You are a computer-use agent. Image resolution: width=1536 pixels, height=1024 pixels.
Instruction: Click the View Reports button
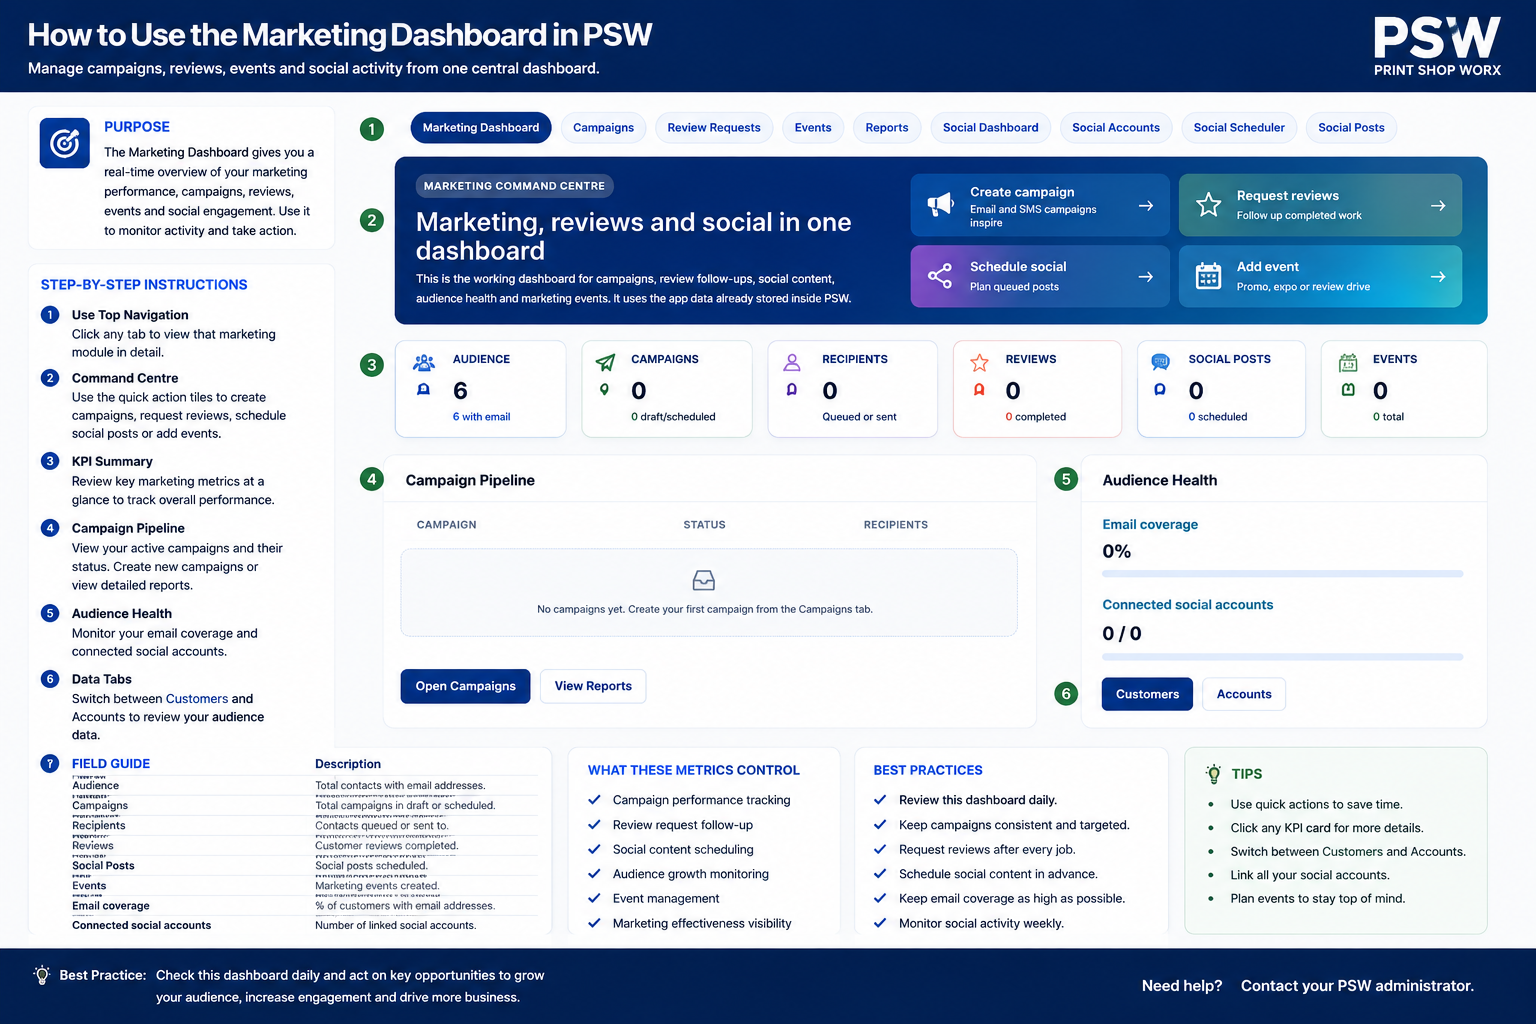click(593, 686)
